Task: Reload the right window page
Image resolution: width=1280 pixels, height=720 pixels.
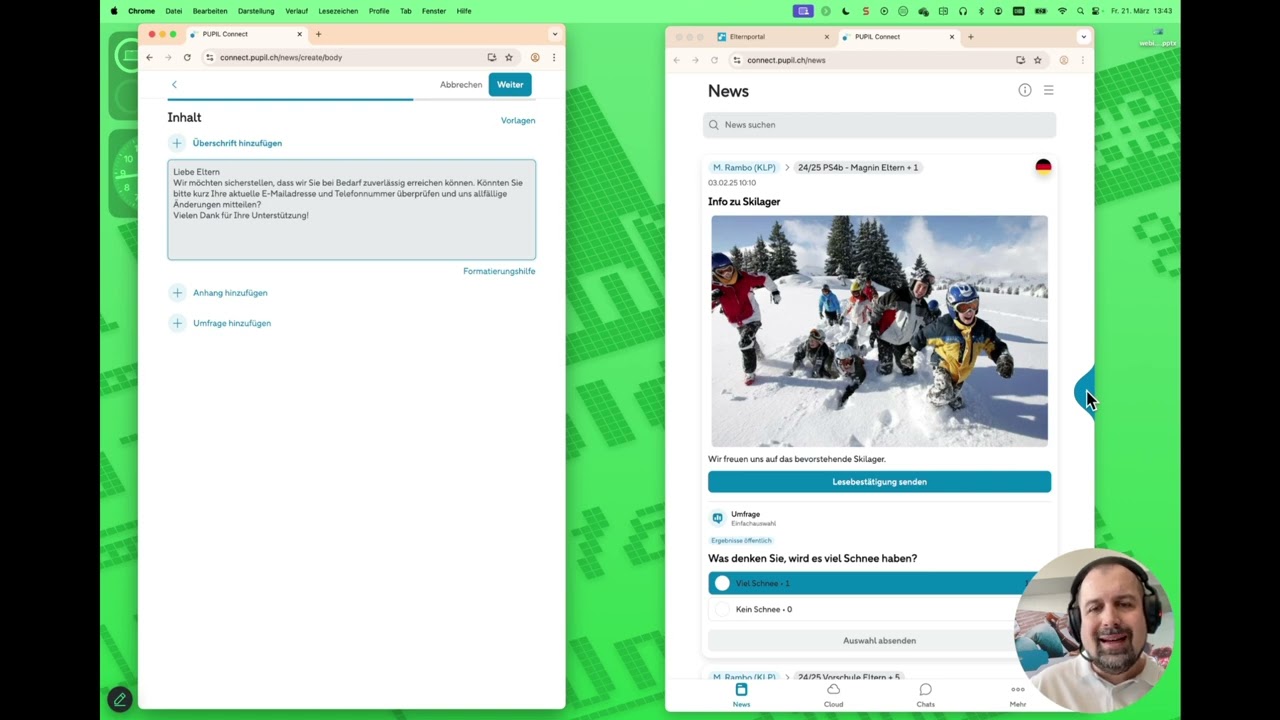Action: coord(714,60)
